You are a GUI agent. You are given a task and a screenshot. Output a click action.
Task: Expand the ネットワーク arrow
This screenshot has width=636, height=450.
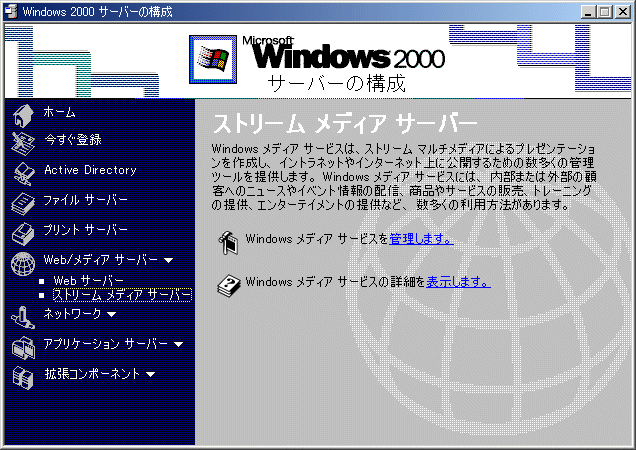coord(112,314)
